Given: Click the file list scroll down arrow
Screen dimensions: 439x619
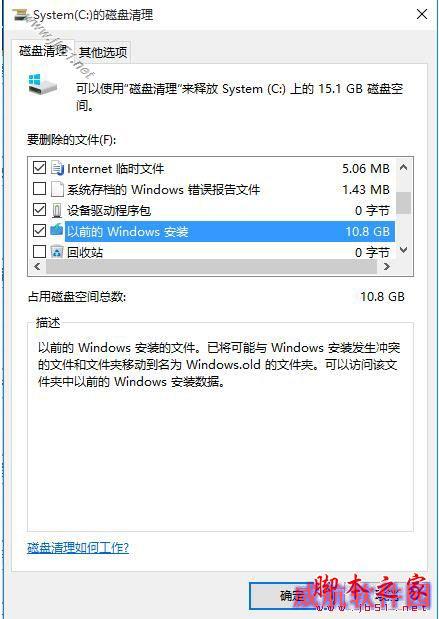Looking at the screenshot, I should coord(403,250).
